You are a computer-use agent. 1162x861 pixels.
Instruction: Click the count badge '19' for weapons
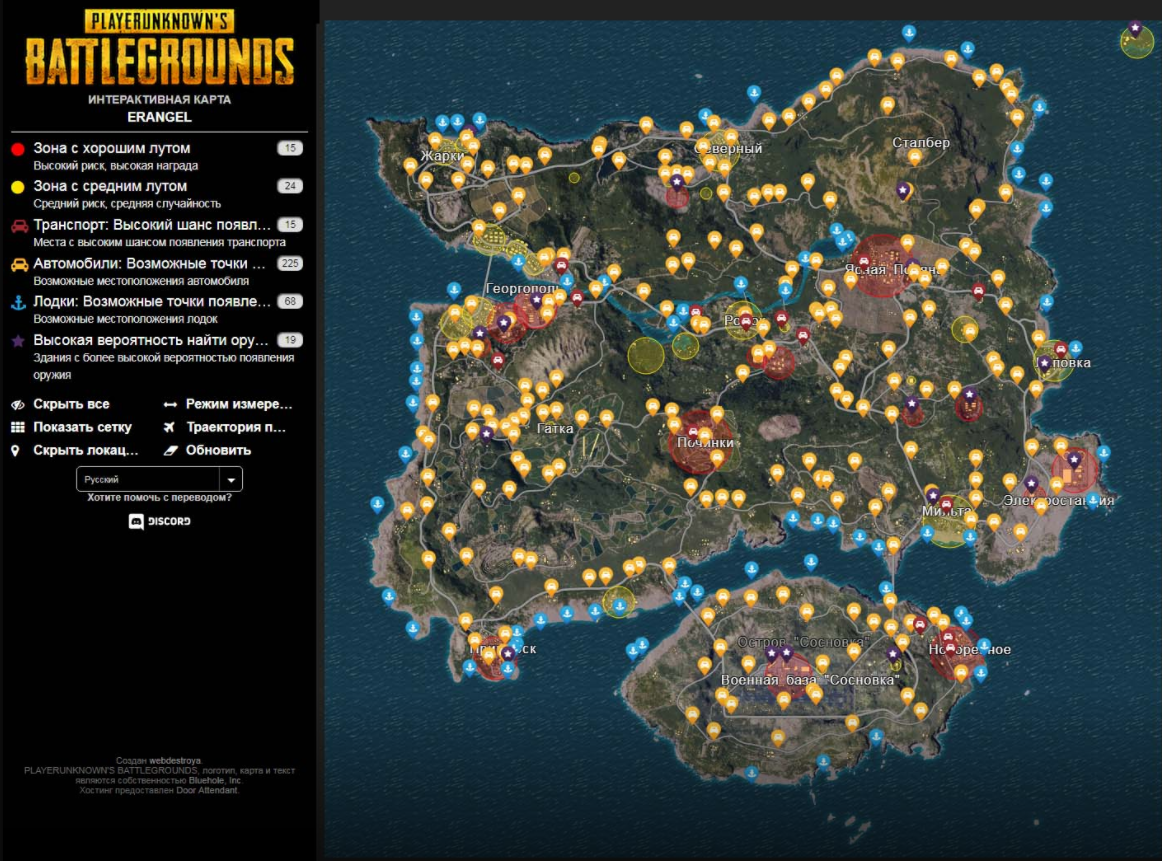coord(290,340)
